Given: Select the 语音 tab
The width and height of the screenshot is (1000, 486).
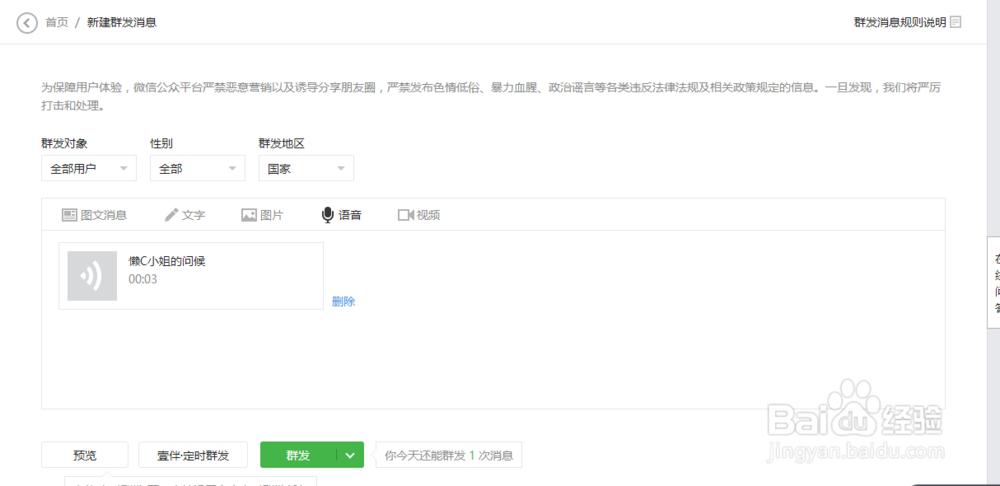Looking at the screenshot, I should [x=341, y=215].
